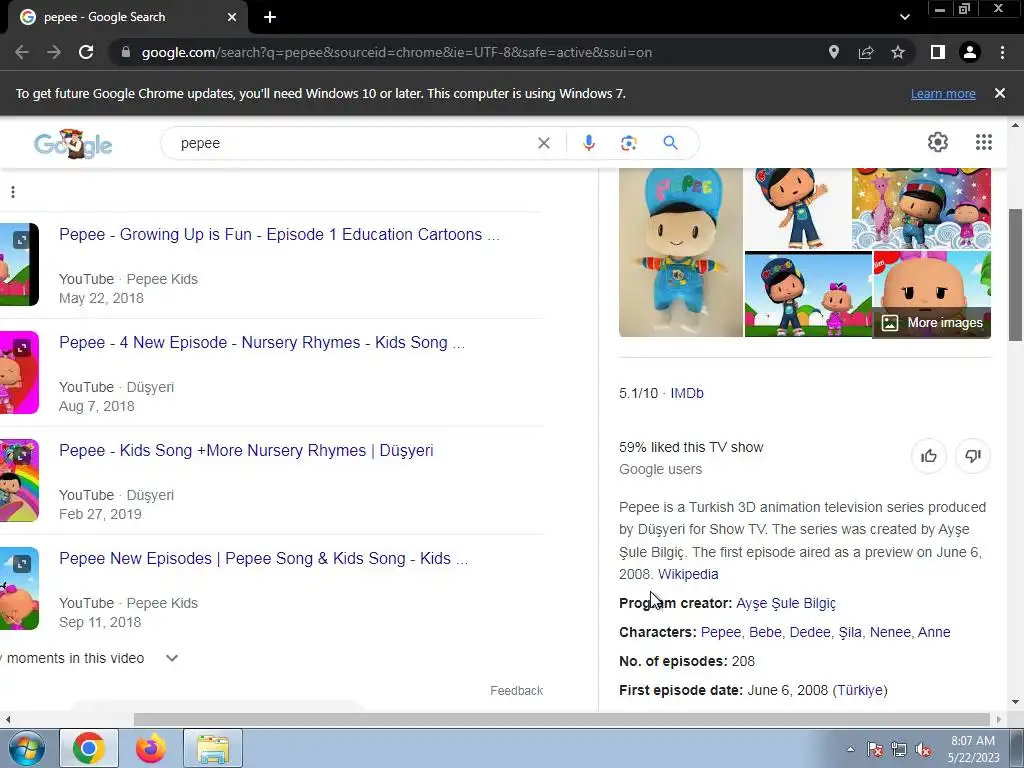Open Chrome profile menu

pyautogui.click(x=970, y=52)
